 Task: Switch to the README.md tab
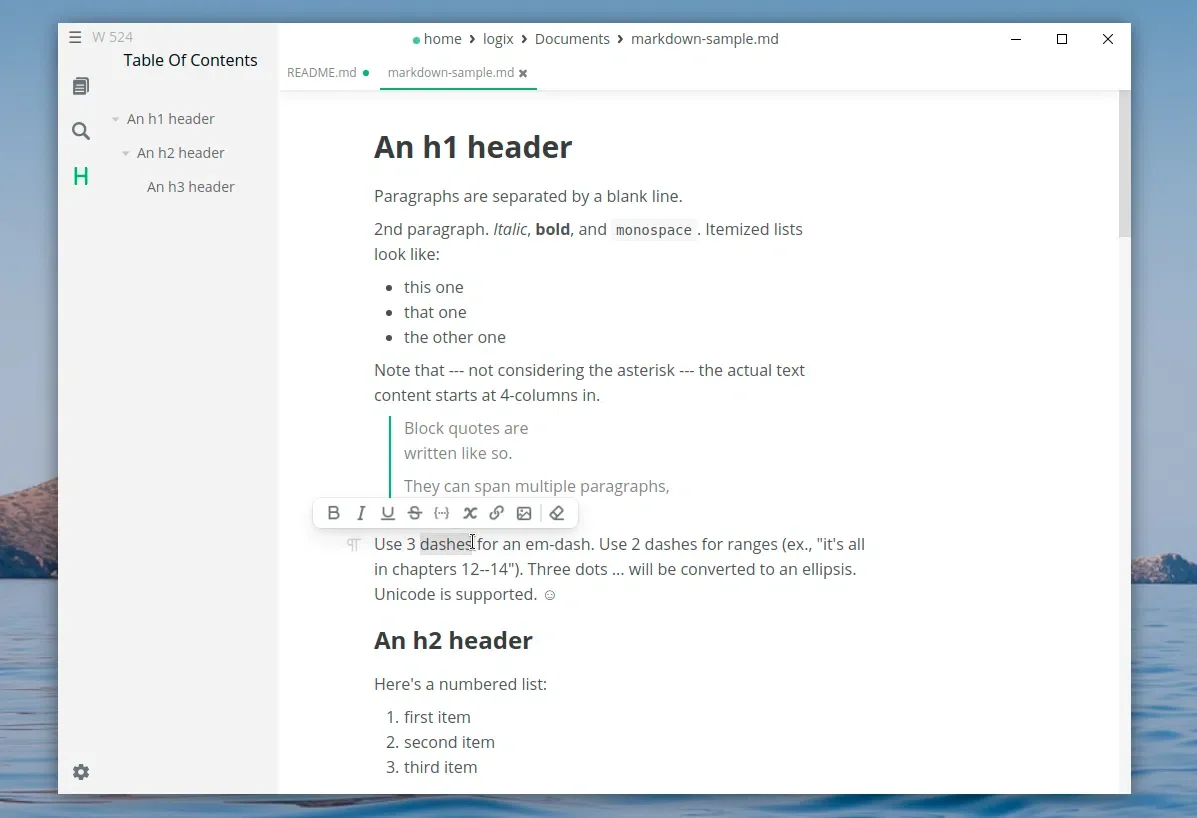point(321,72)
